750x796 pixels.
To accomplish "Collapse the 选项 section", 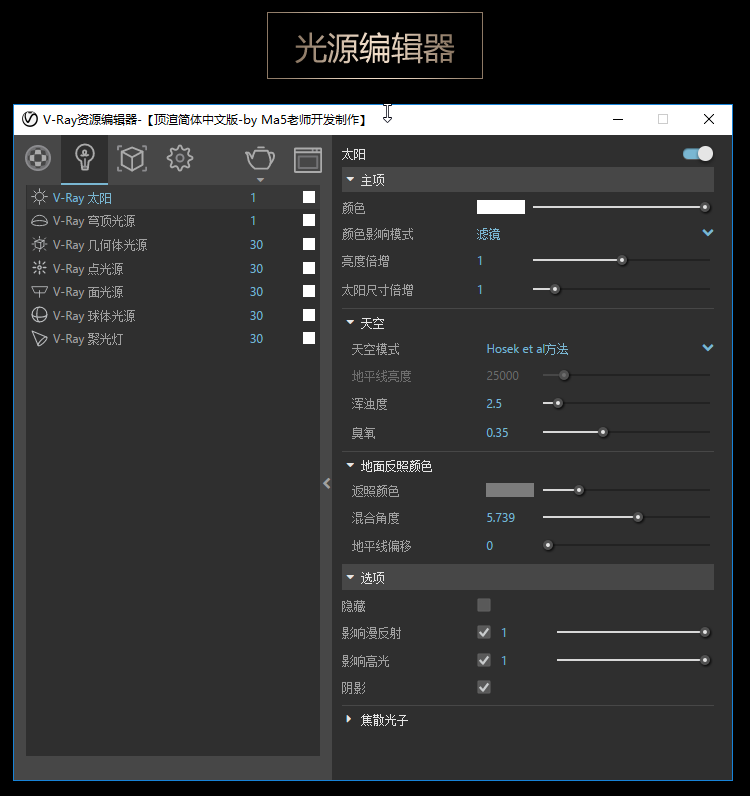I will pyautogui.click(x=350, y=577).
